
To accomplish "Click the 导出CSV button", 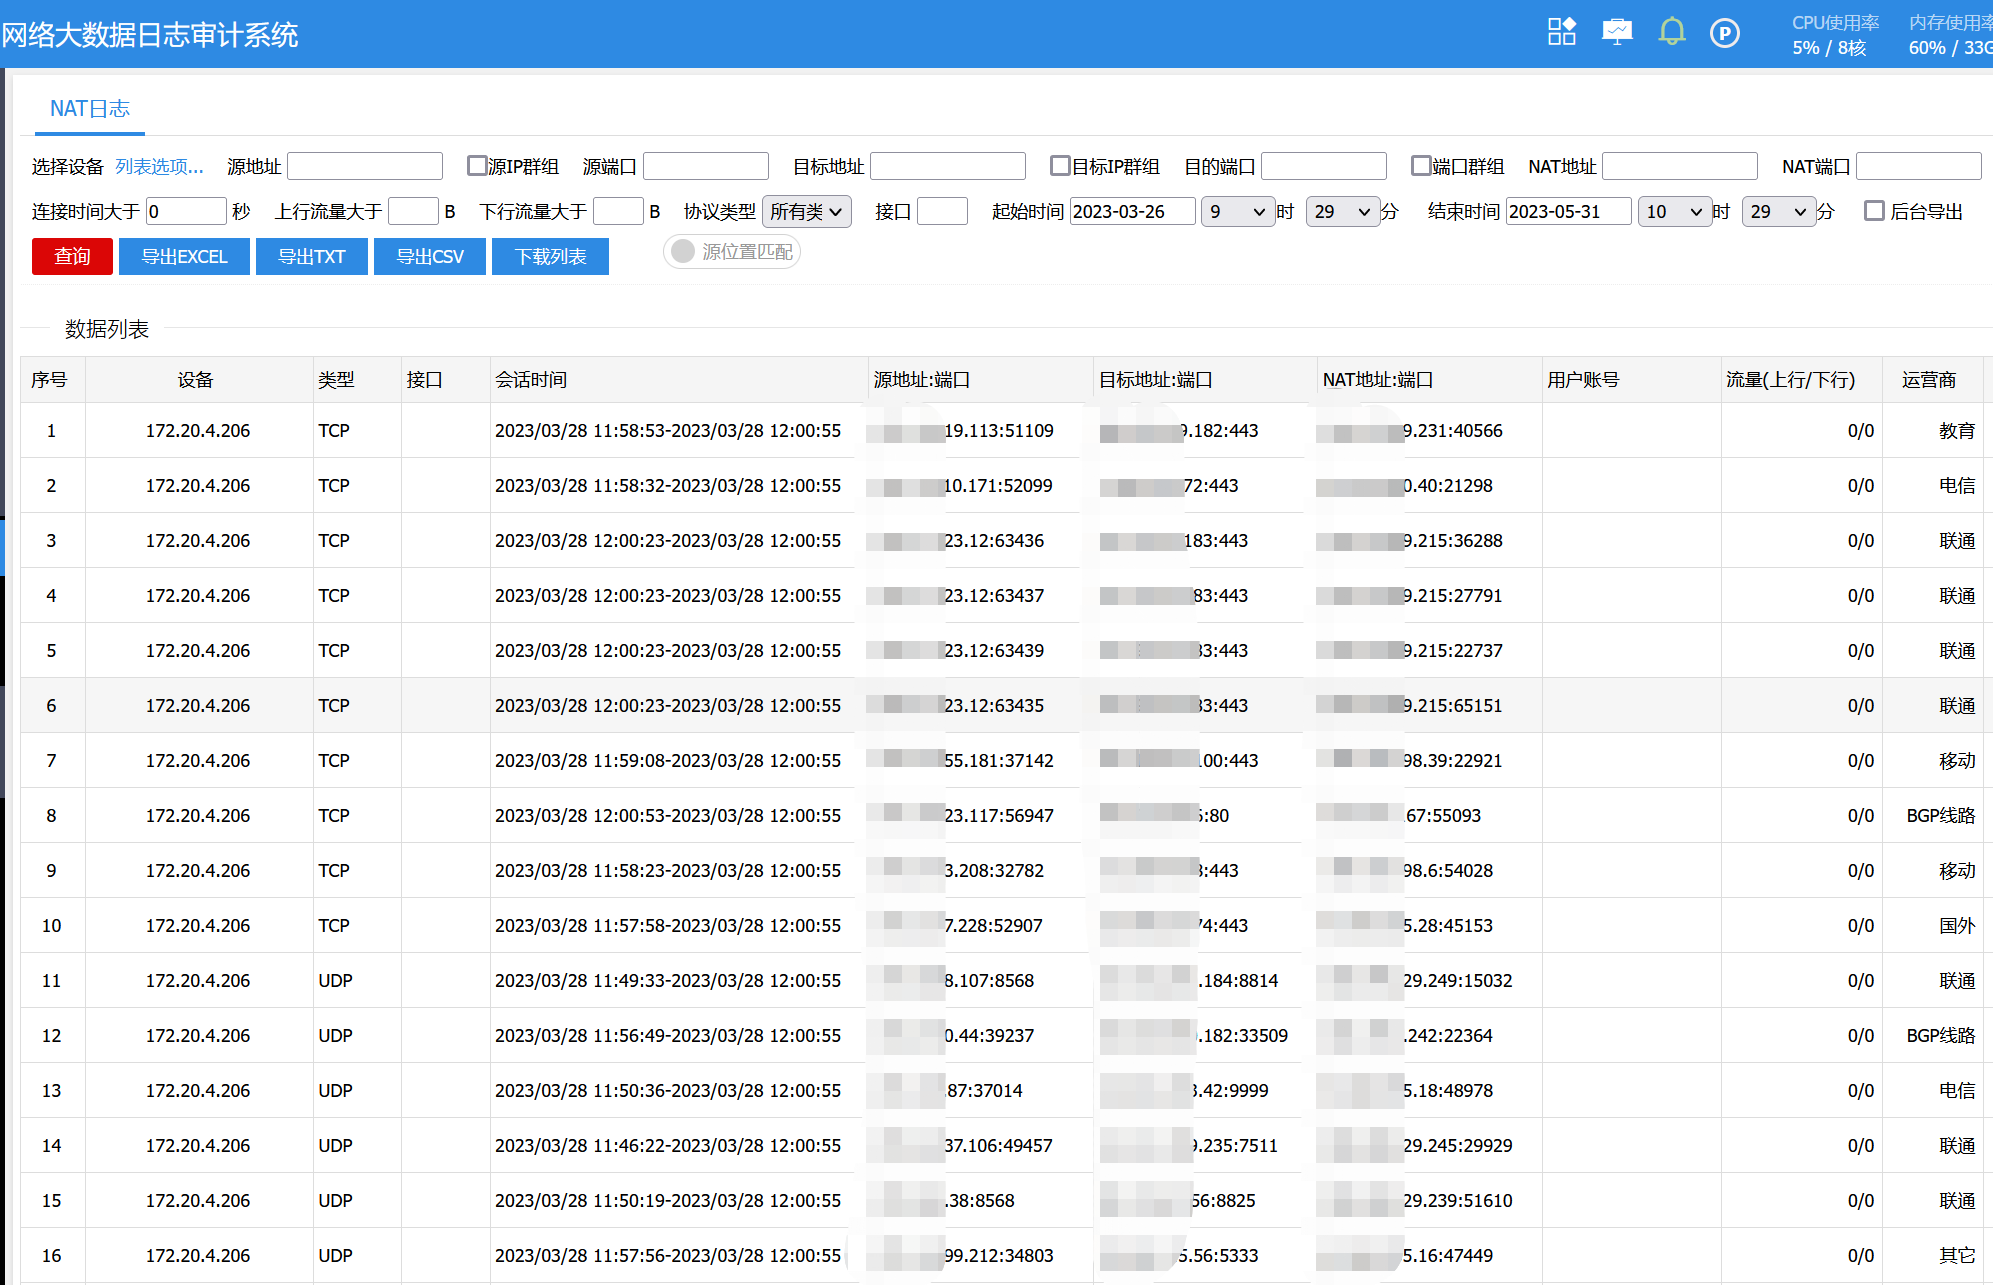I will (430, 256).
